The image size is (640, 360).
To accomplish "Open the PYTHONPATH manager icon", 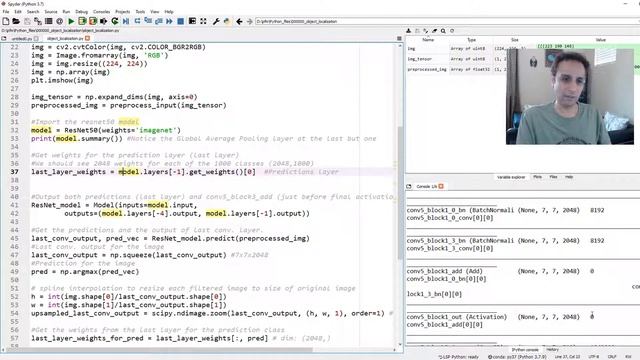I will tap(227, 21).
